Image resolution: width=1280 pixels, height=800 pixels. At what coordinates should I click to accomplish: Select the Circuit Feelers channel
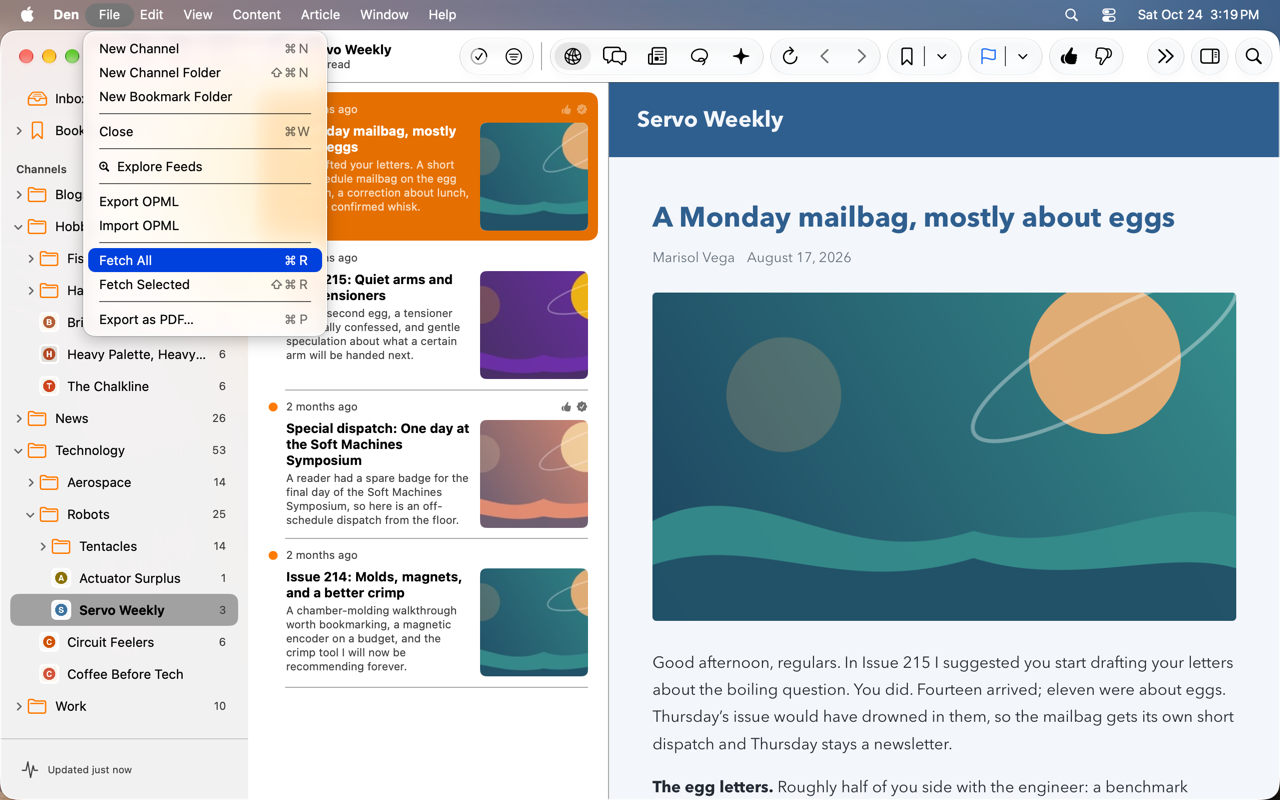tap(124, 642)
